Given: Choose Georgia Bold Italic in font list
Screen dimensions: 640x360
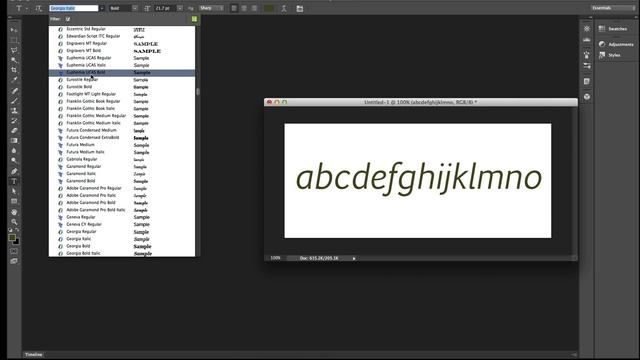Looking at the screenshot, I should click(x=122, y=253).
